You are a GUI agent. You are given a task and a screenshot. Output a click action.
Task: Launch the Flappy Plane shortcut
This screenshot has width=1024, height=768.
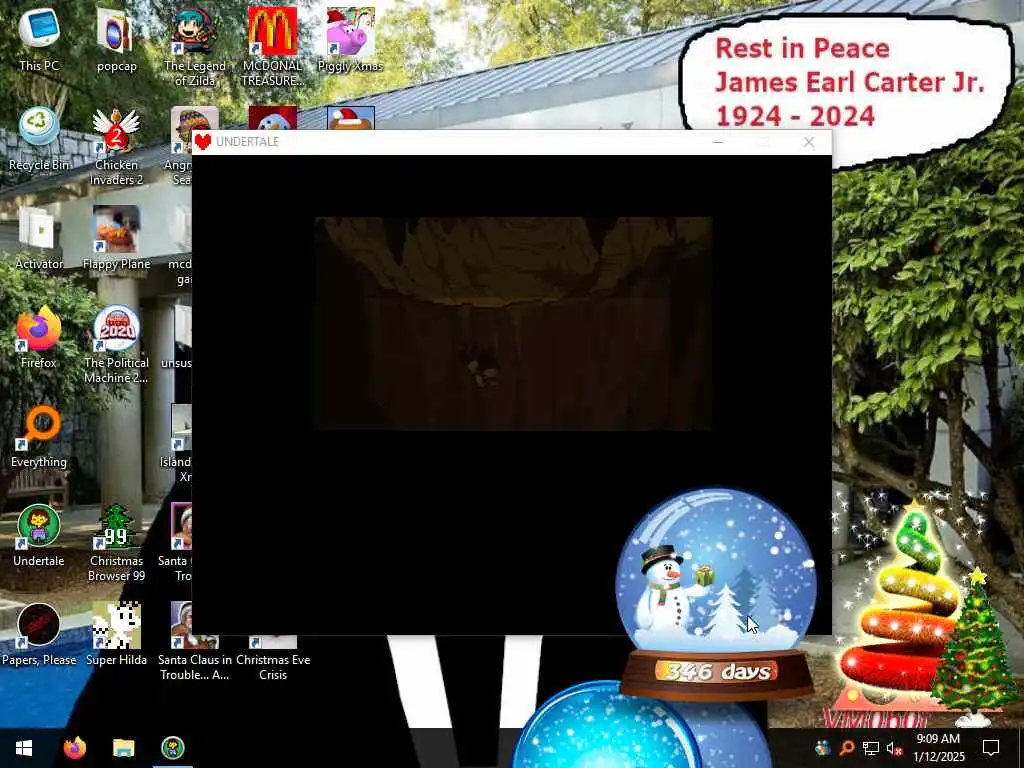point(116,238)
